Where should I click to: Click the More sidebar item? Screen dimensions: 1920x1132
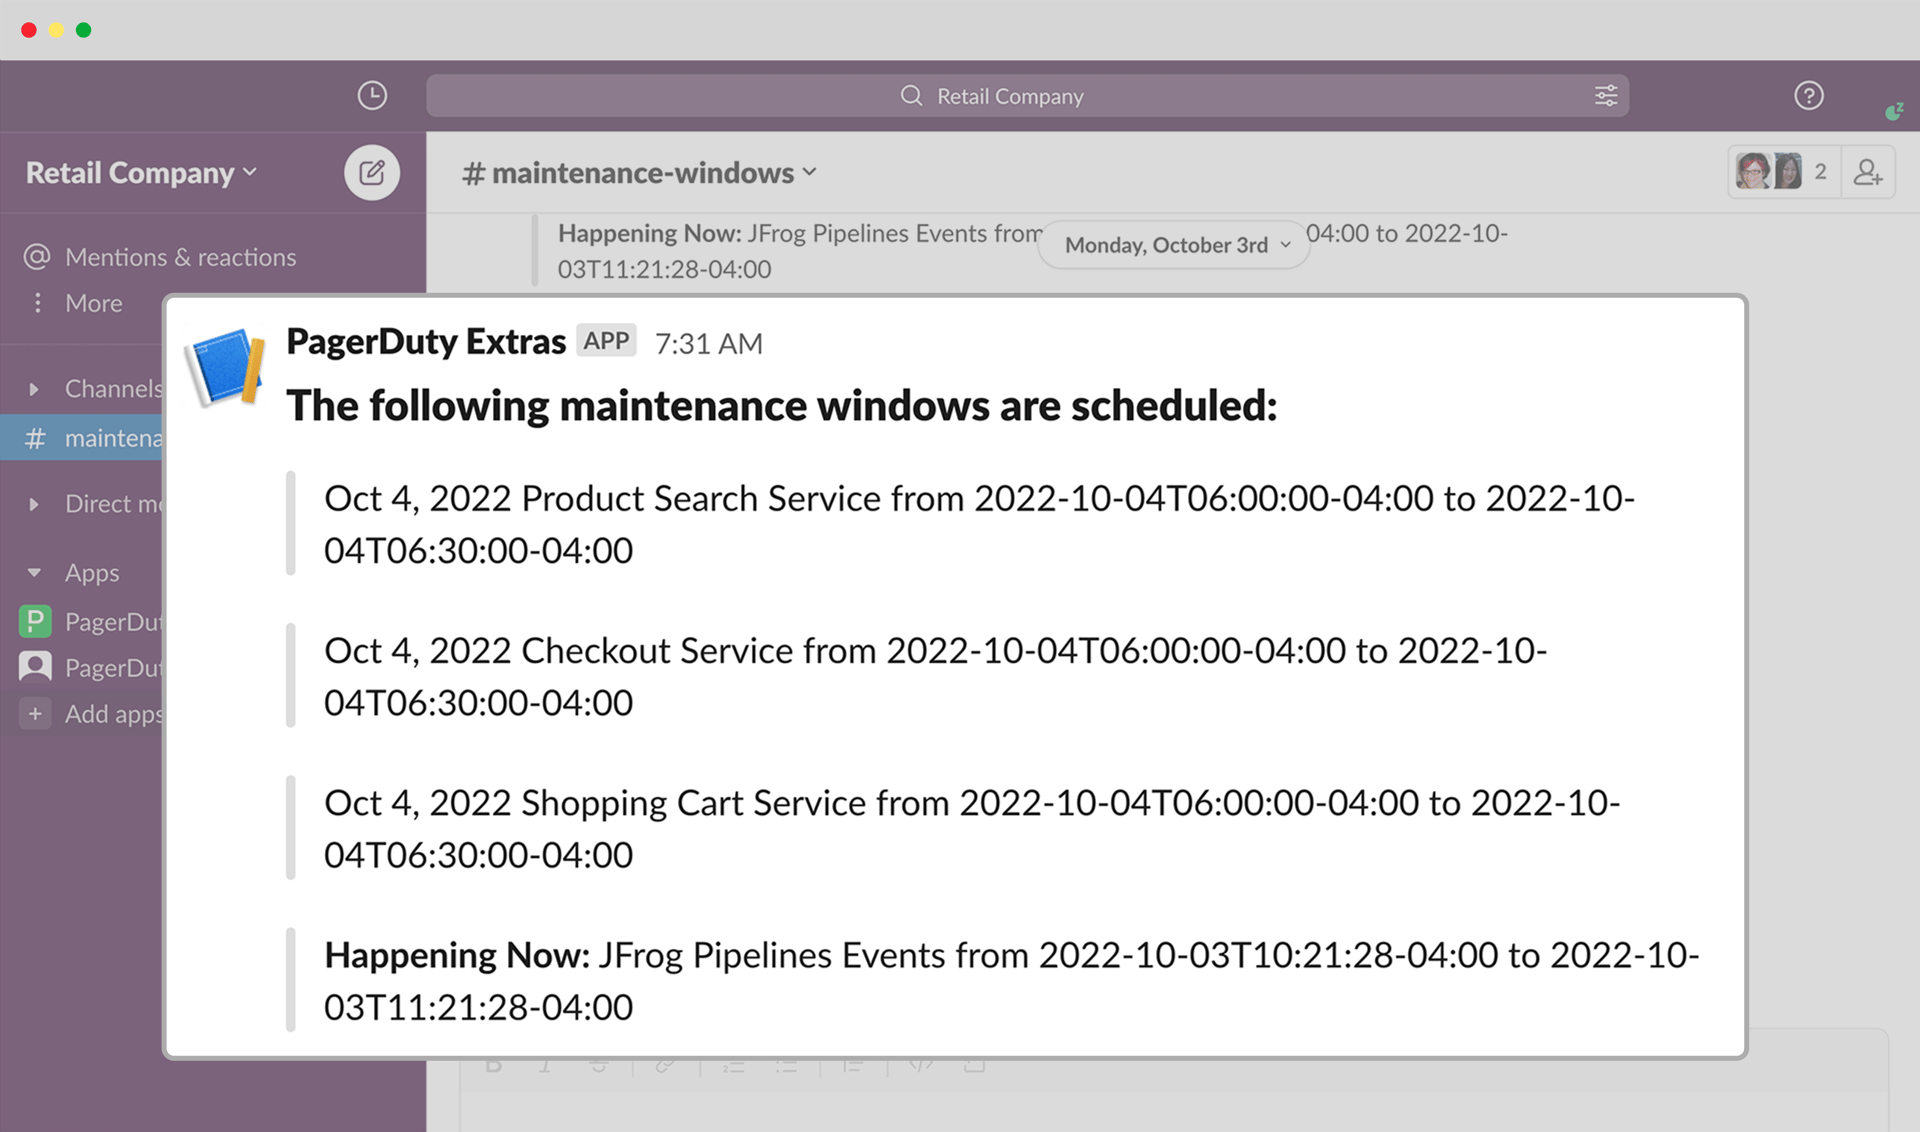pyautogui.click(x=93, y=303)
